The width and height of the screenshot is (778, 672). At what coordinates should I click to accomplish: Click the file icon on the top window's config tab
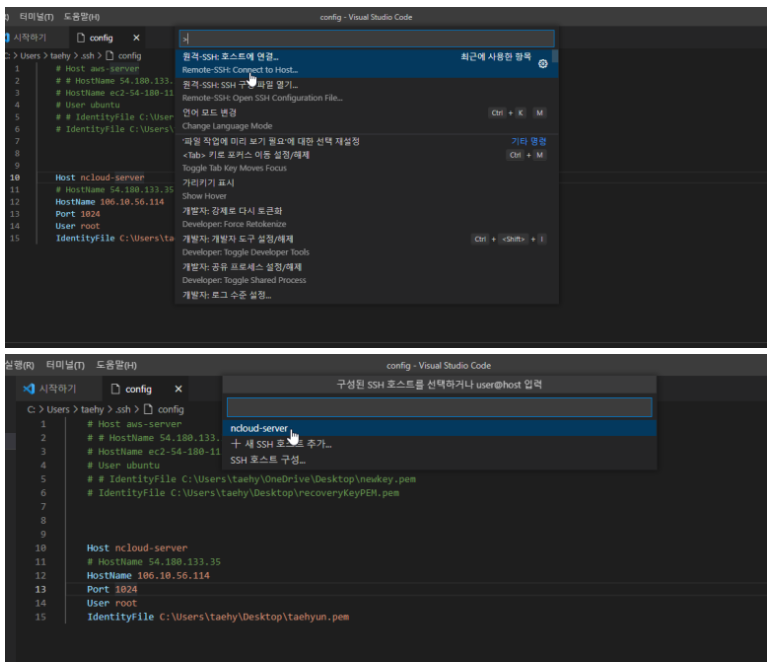coord(81,38)
